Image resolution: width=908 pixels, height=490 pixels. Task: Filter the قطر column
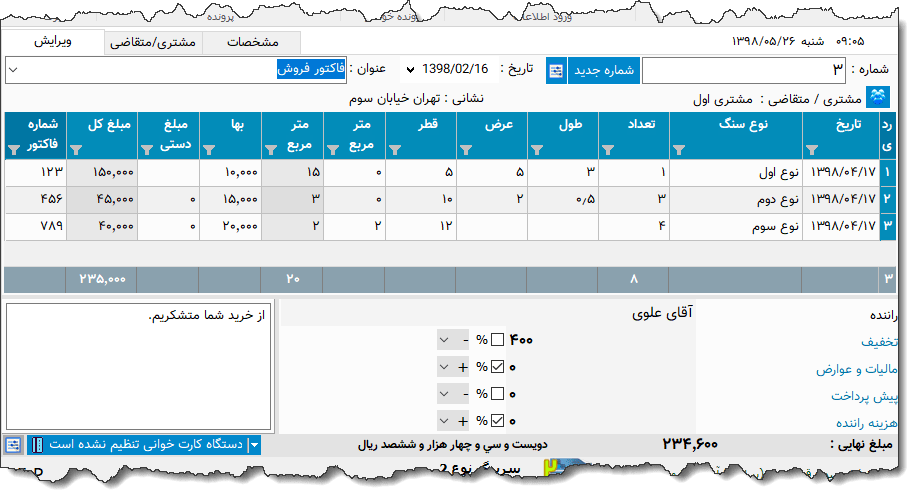coord(395,150)
